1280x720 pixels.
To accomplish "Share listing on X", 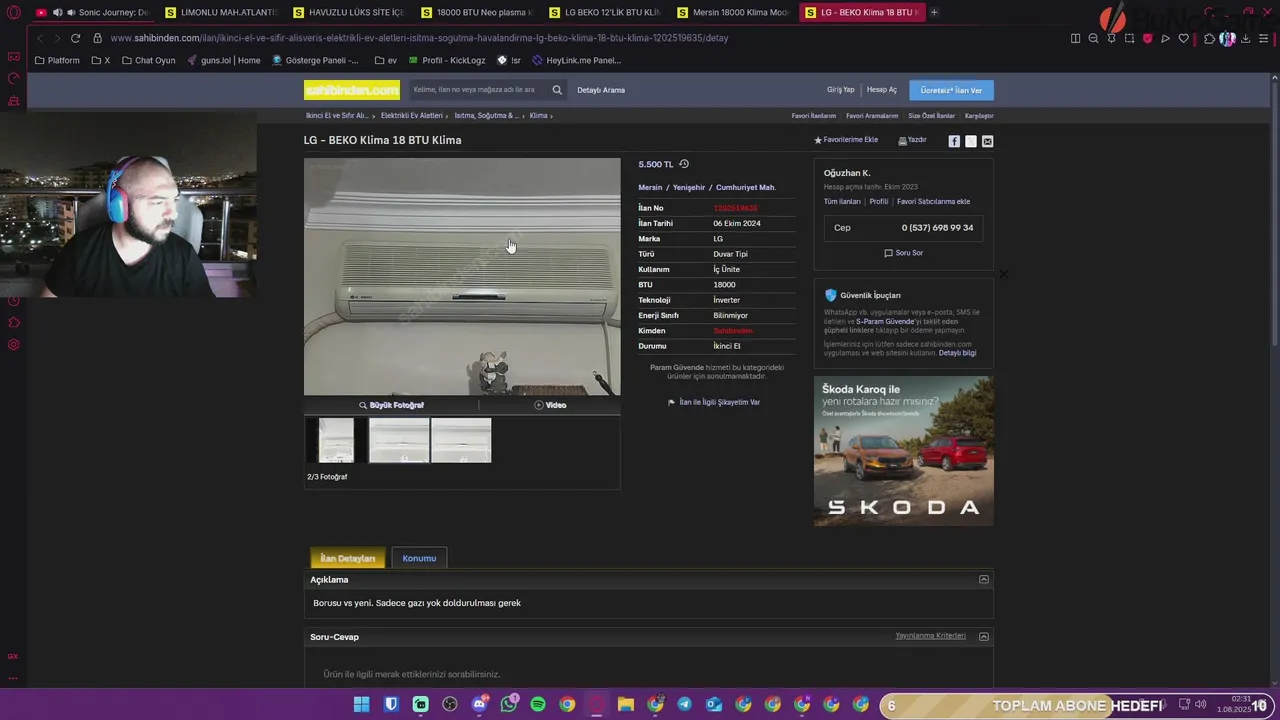I will (971, 141).
